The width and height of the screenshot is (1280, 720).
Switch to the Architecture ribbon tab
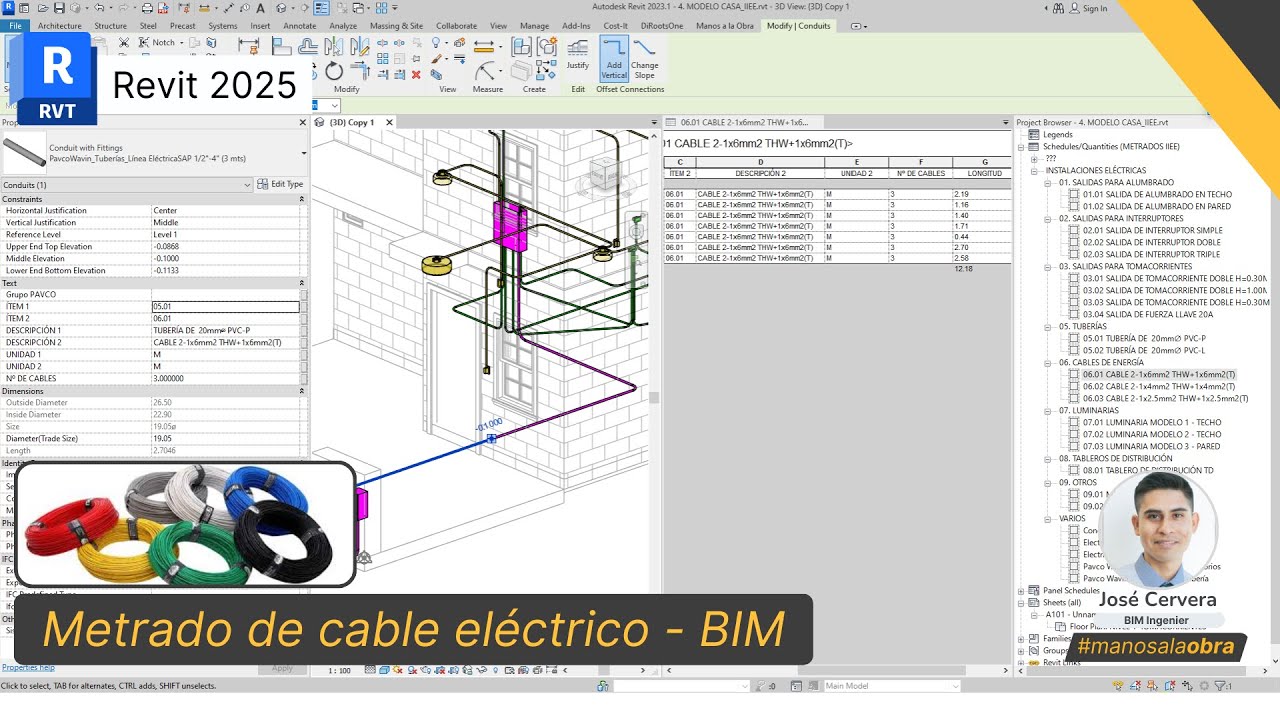(x=60, y=25)
